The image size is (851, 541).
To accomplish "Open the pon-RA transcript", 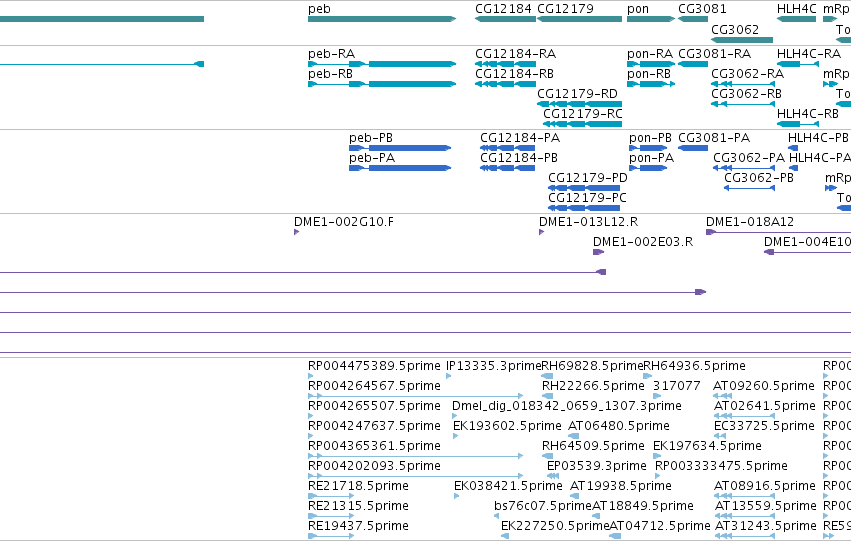I will (650, 54).
